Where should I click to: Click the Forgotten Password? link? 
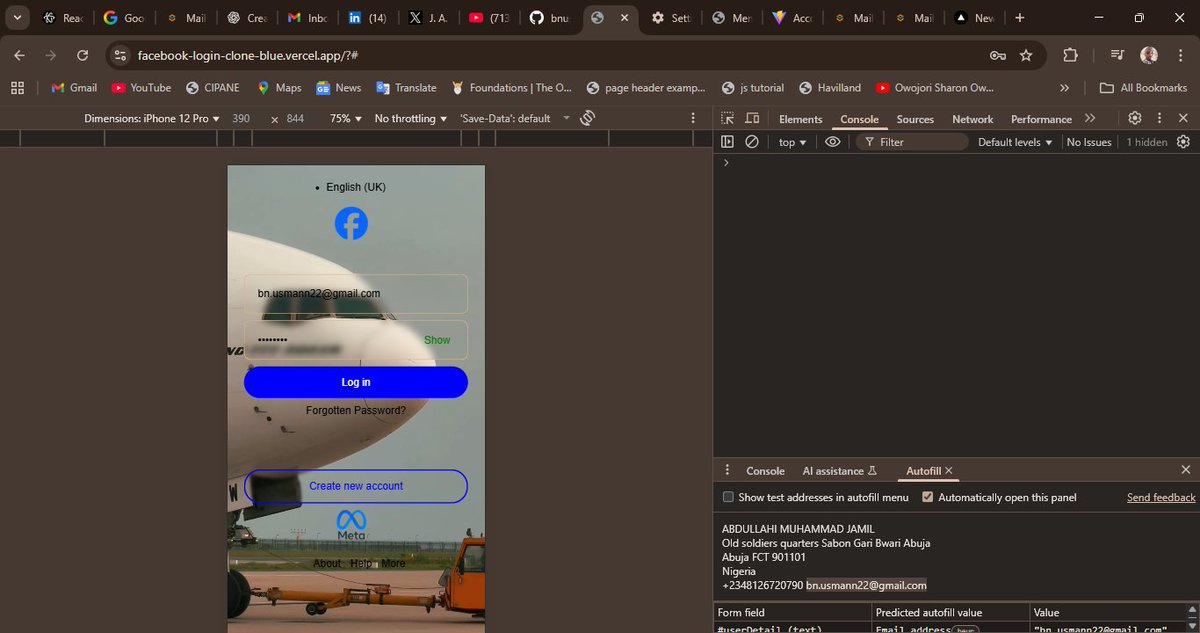point(356,410)
